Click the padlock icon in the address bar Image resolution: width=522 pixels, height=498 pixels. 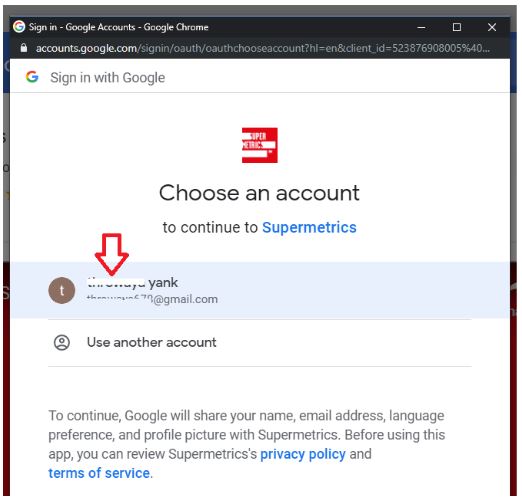[x=24, y=48]
